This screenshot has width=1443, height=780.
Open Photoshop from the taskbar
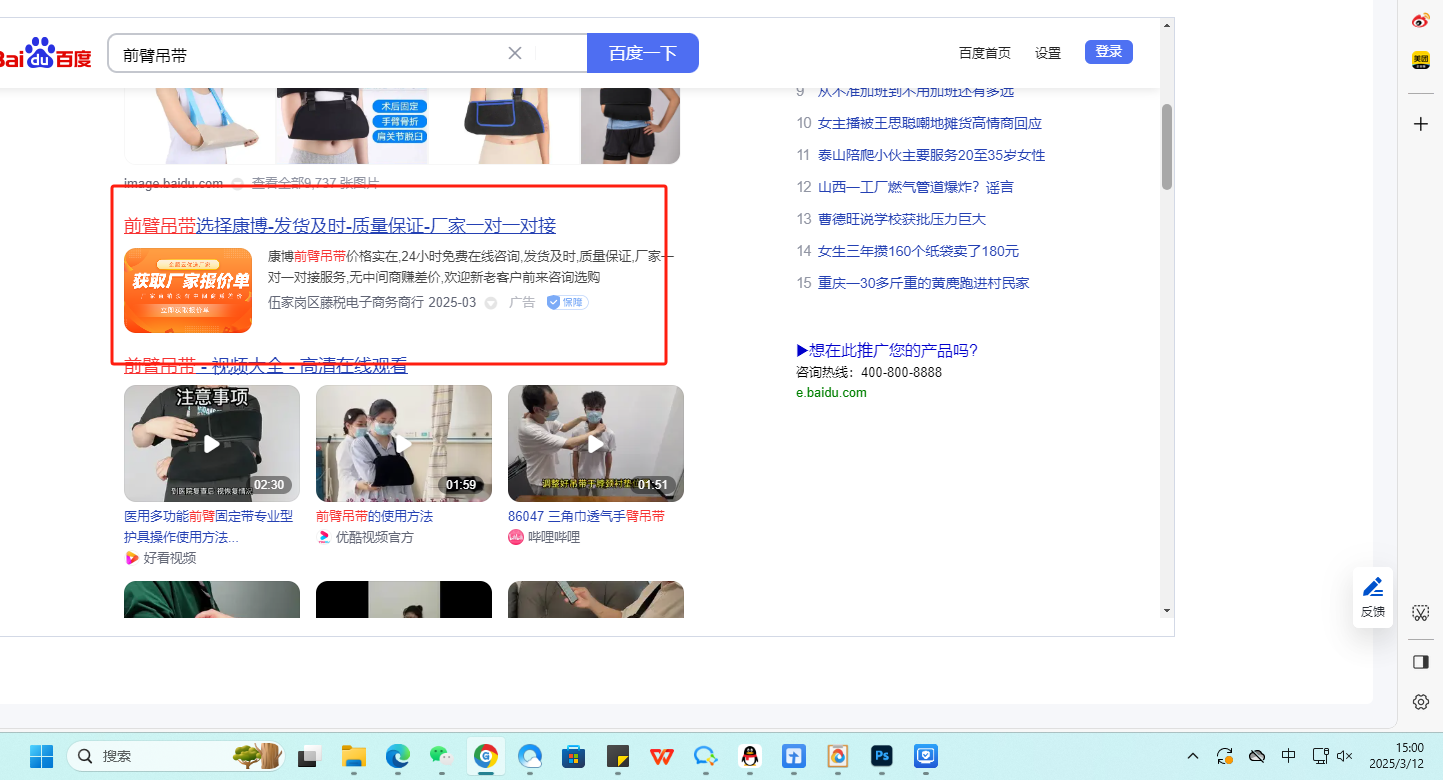881,756
